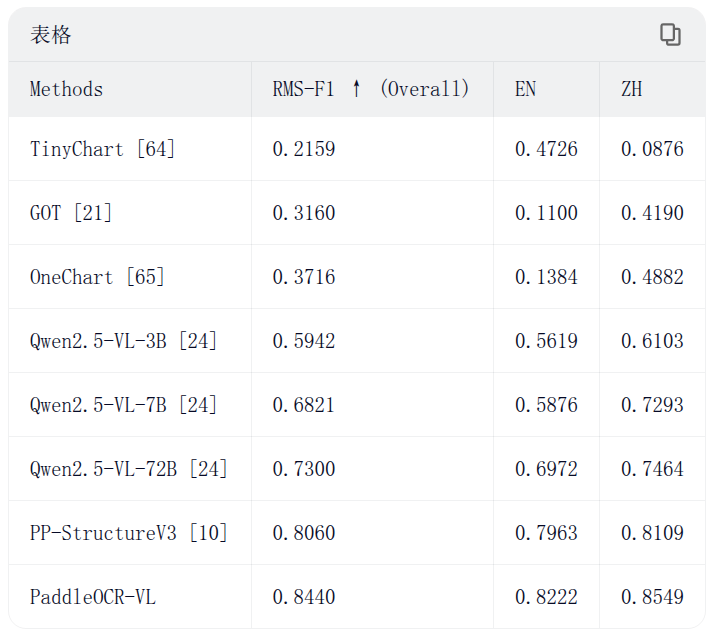This screenshot has width=716, height=635.
Task: Select the overall value 0.3160
Action: [304, 213]
